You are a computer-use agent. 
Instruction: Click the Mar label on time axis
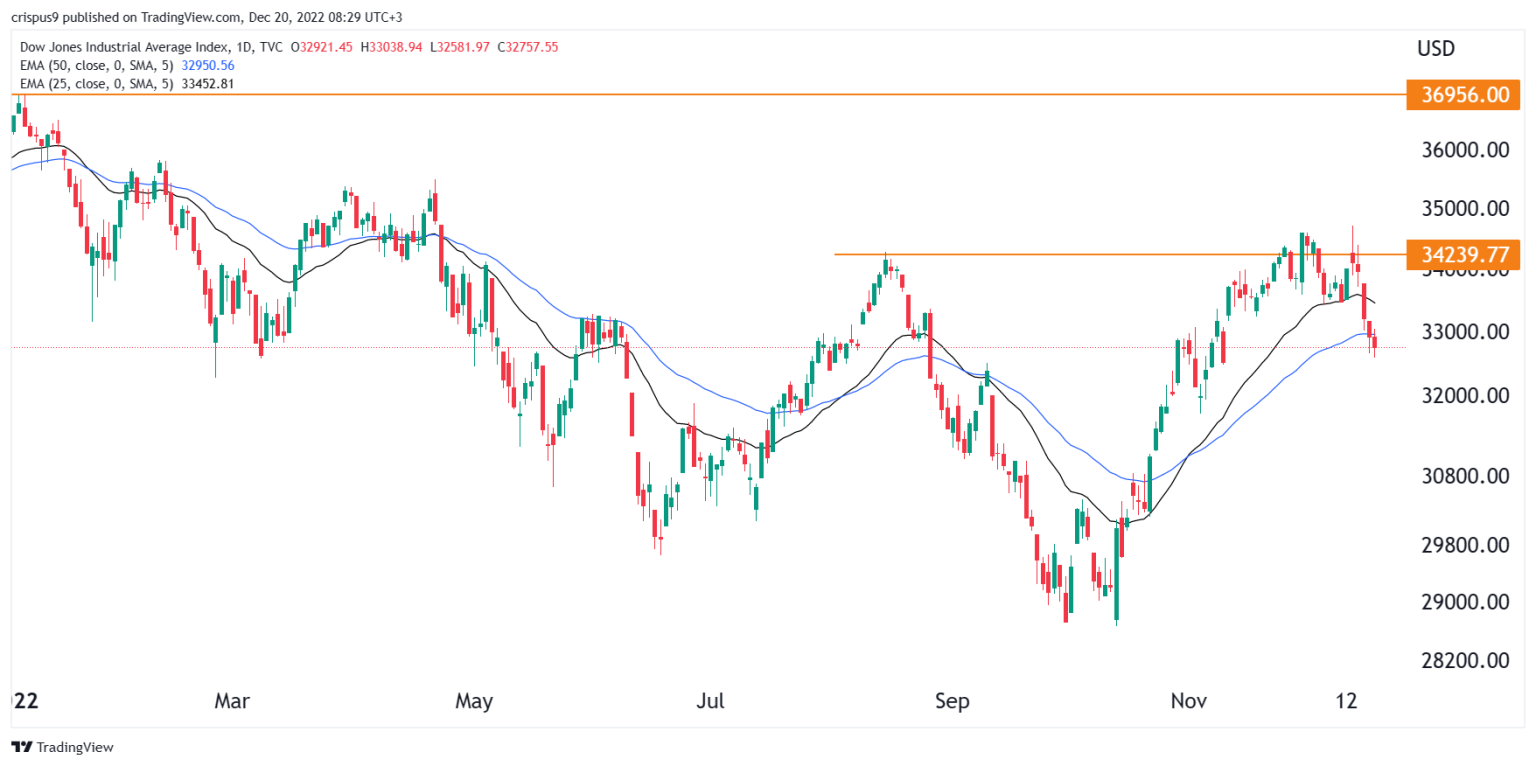click(x=232, y=702)
